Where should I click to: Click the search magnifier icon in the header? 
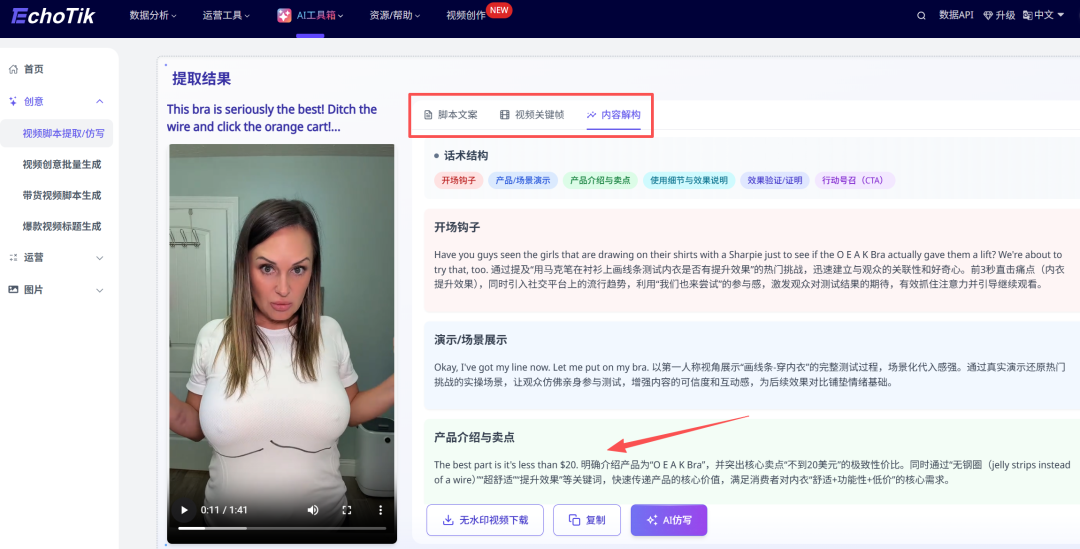pos(921,15)
